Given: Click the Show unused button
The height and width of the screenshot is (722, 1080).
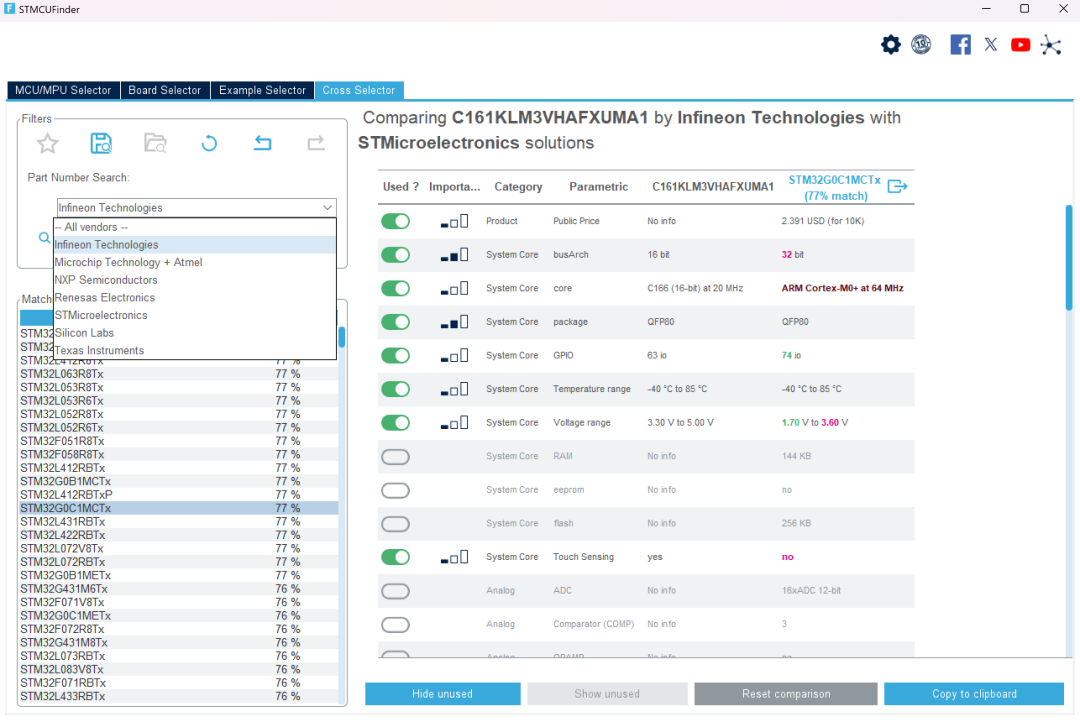Looking at the screenshot, I should (608, 694).
